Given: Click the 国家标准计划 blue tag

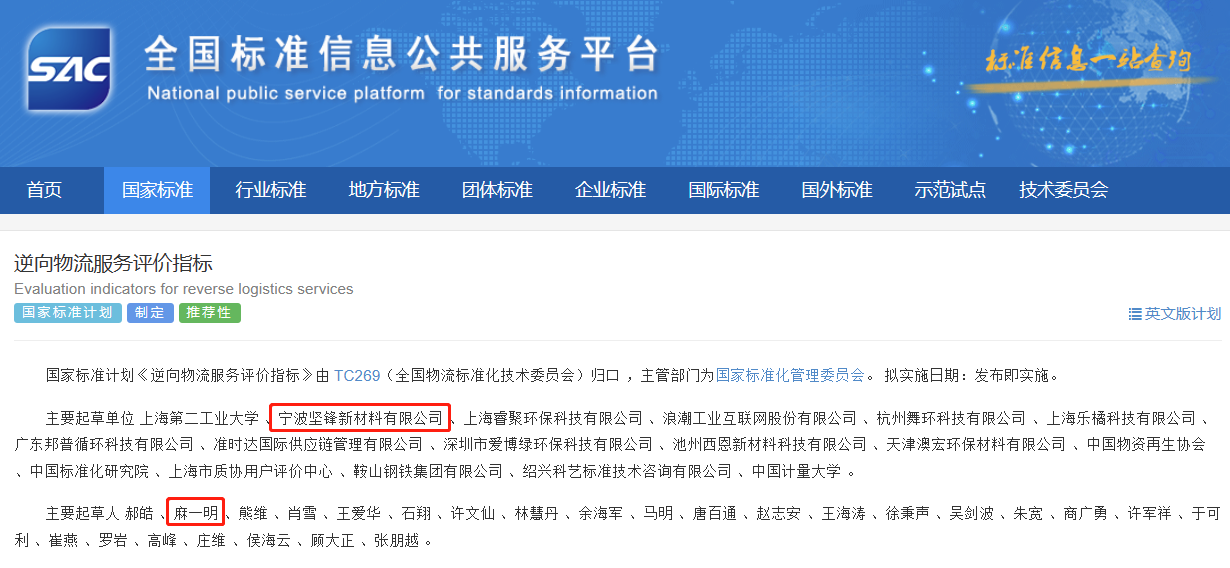Looking at the screenshot, I should coord(67,313).
